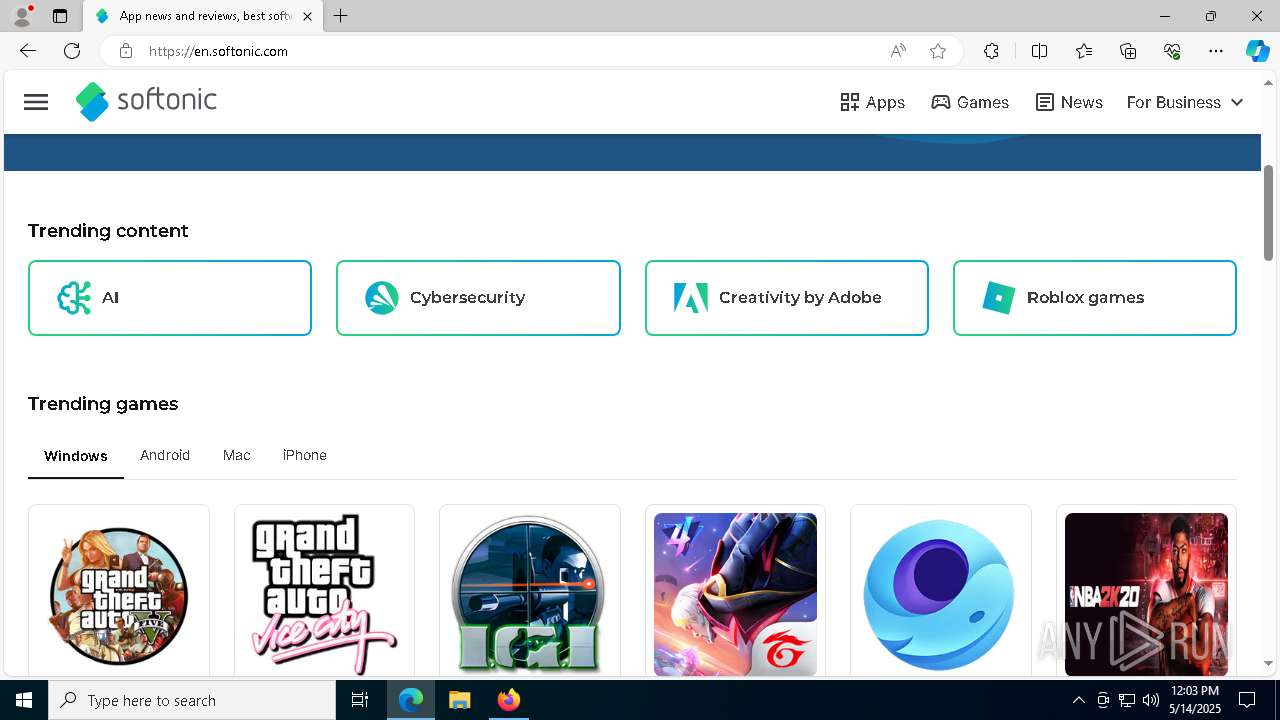Screen dimensions: 1280x720
Task: Open the Softonic hamburger menu
Action: click(x=36, y=102)
